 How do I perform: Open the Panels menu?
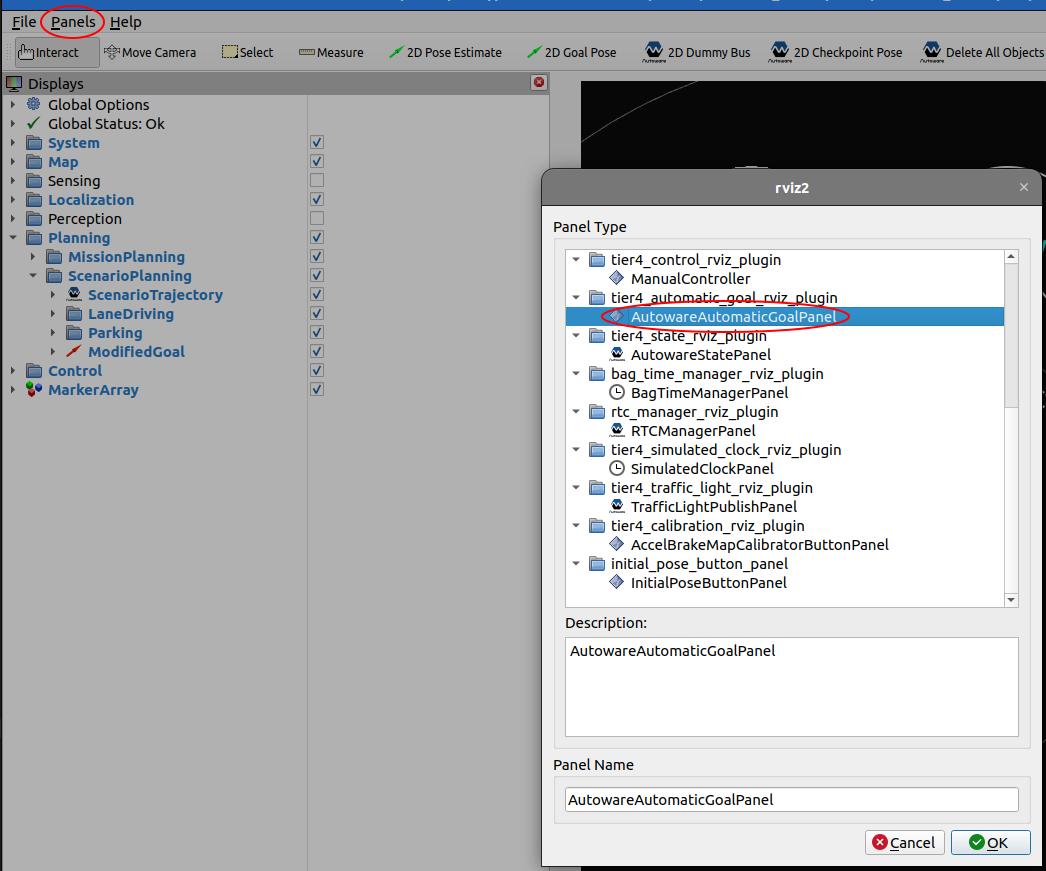point(72,21)
